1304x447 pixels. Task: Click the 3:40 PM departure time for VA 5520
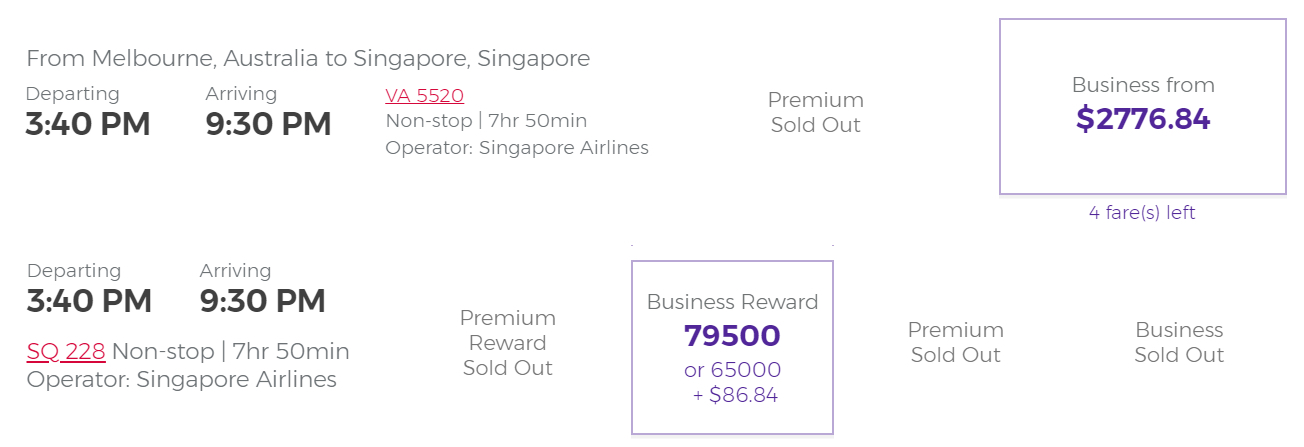[x=88, y=124]
